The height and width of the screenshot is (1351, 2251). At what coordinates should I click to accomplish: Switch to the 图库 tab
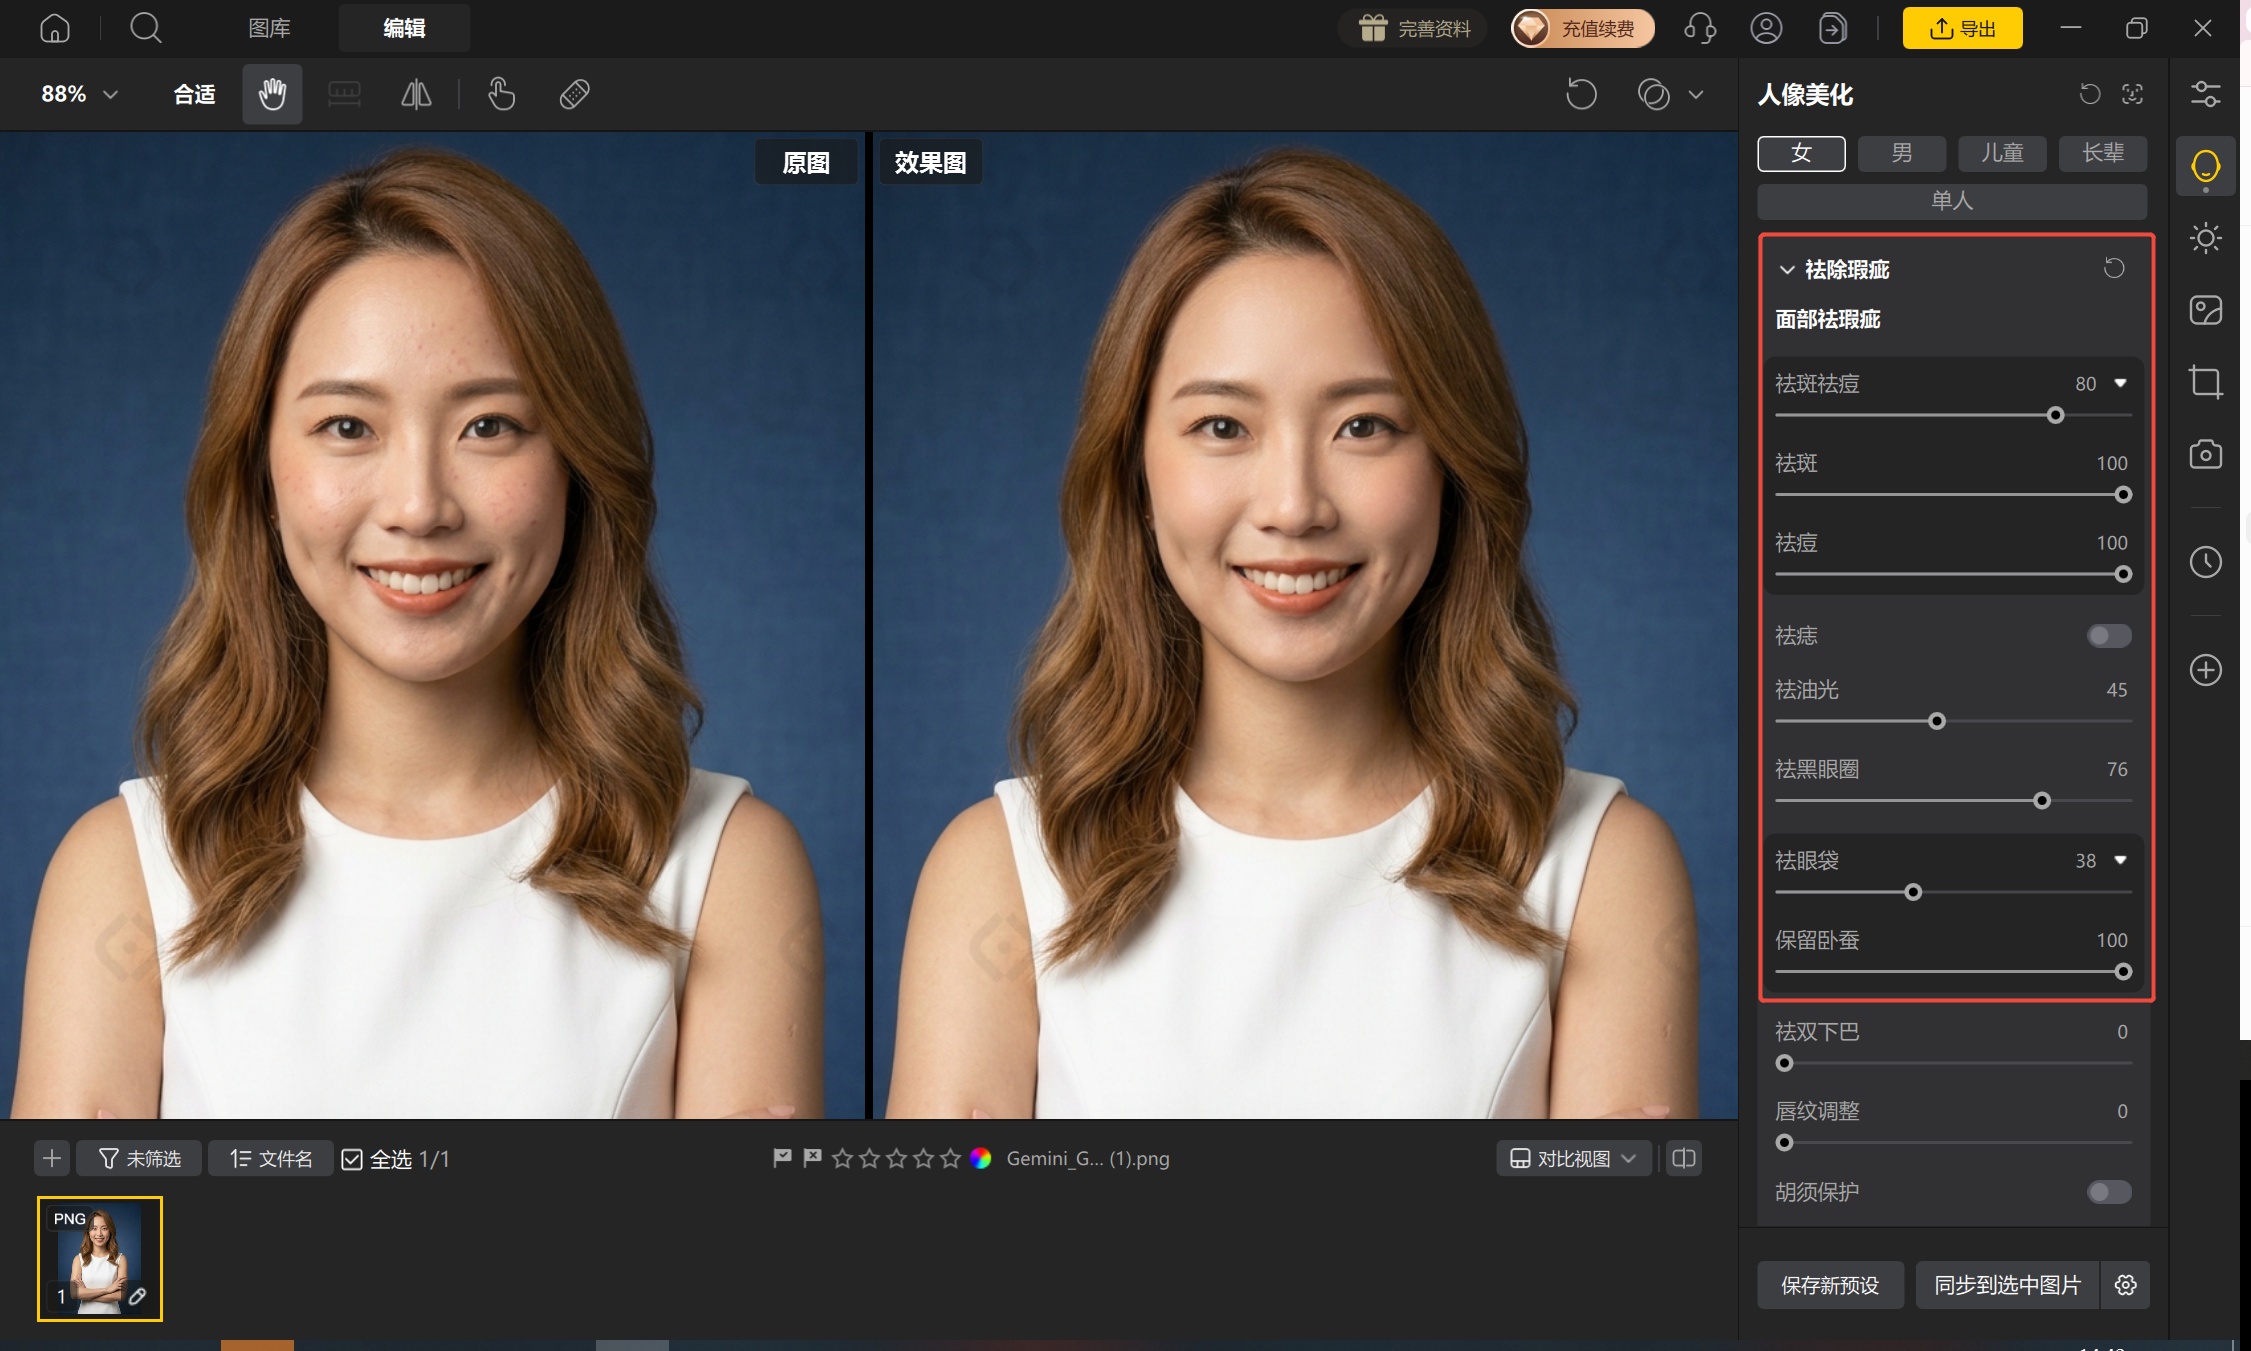[x=269, y=28]
